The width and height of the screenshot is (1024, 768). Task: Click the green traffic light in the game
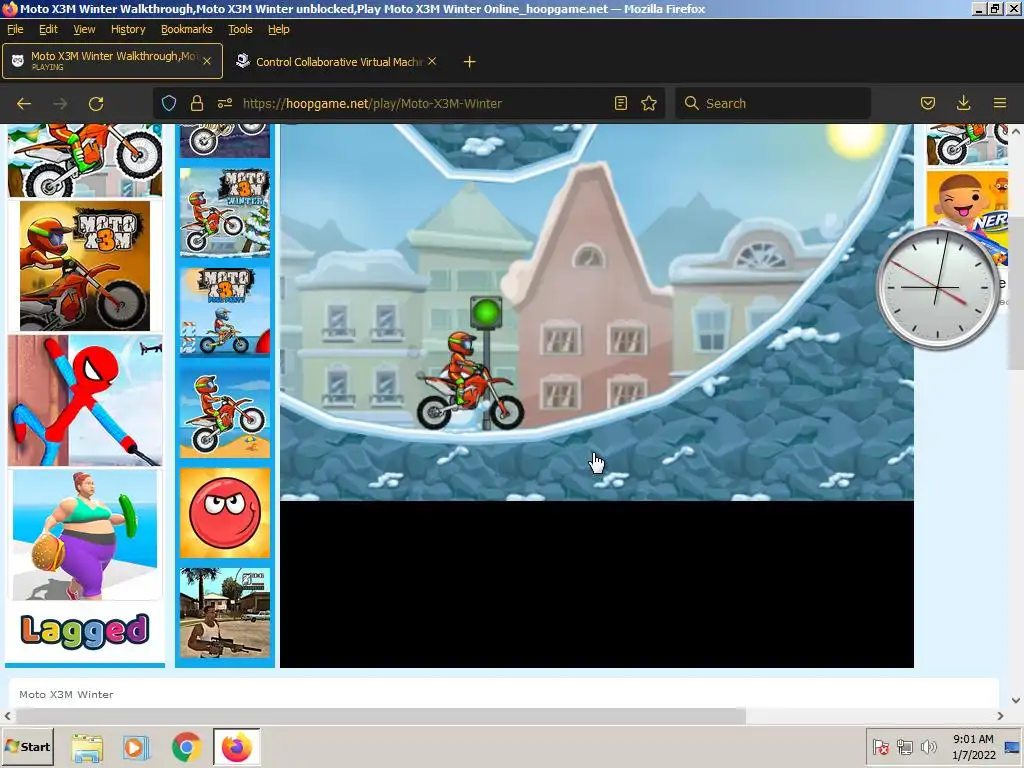pos(487,312)
